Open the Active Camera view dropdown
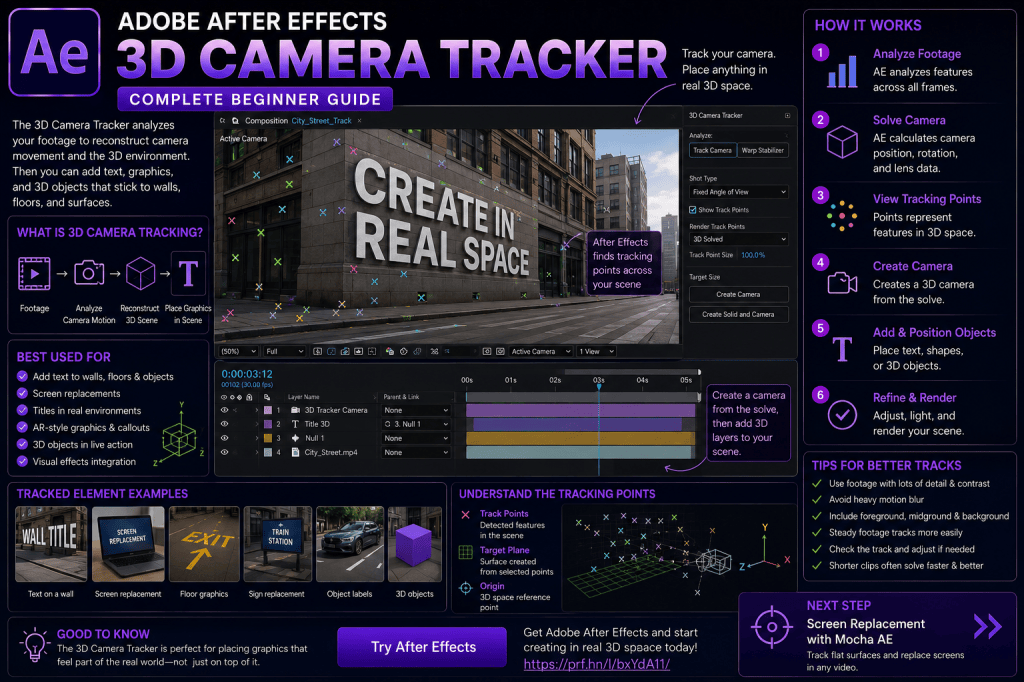This screenshot has height=682, width=1024. pos(541,351)
